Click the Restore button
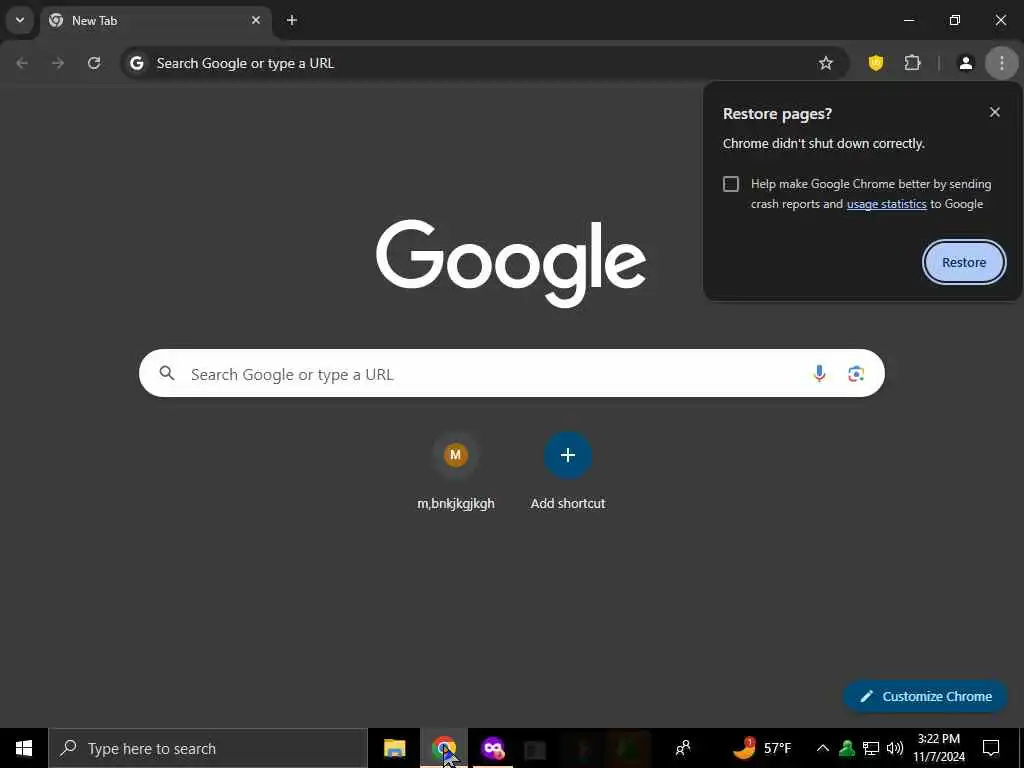 964,263
